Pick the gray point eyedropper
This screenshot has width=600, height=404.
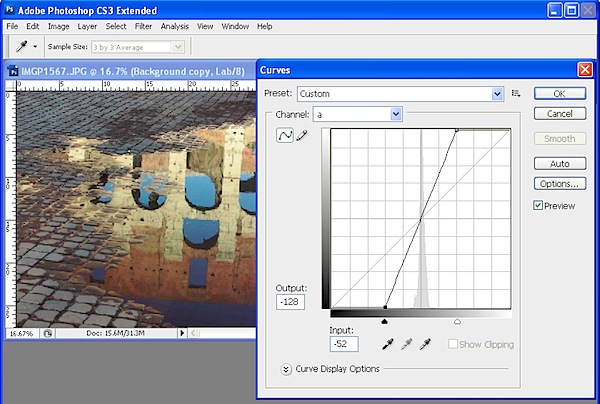pos(406,344)
